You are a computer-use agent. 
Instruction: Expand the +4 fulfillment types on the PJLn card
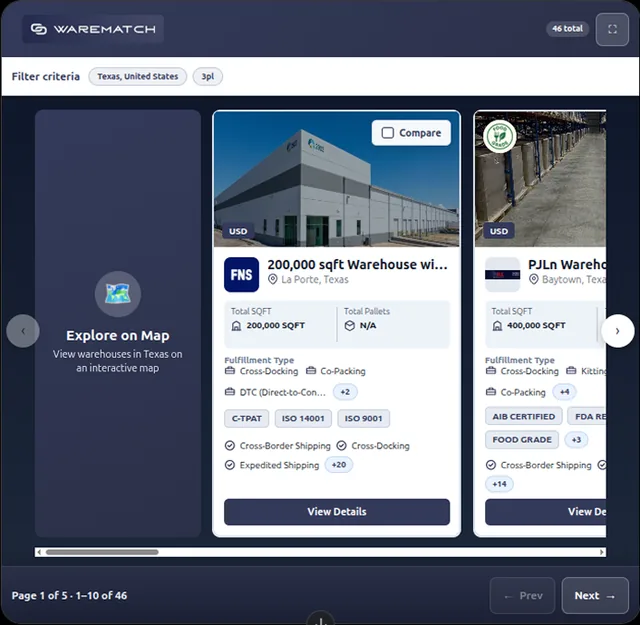564,392
